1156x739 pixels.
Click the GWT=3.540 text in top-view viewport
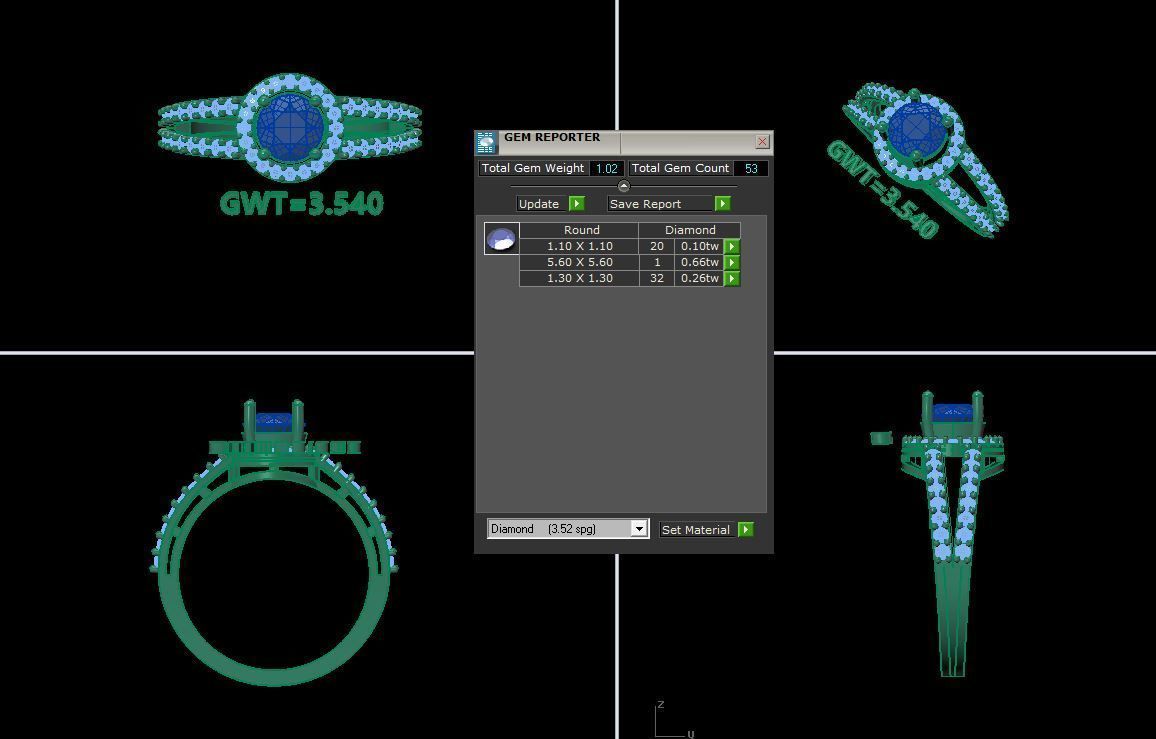302,203
